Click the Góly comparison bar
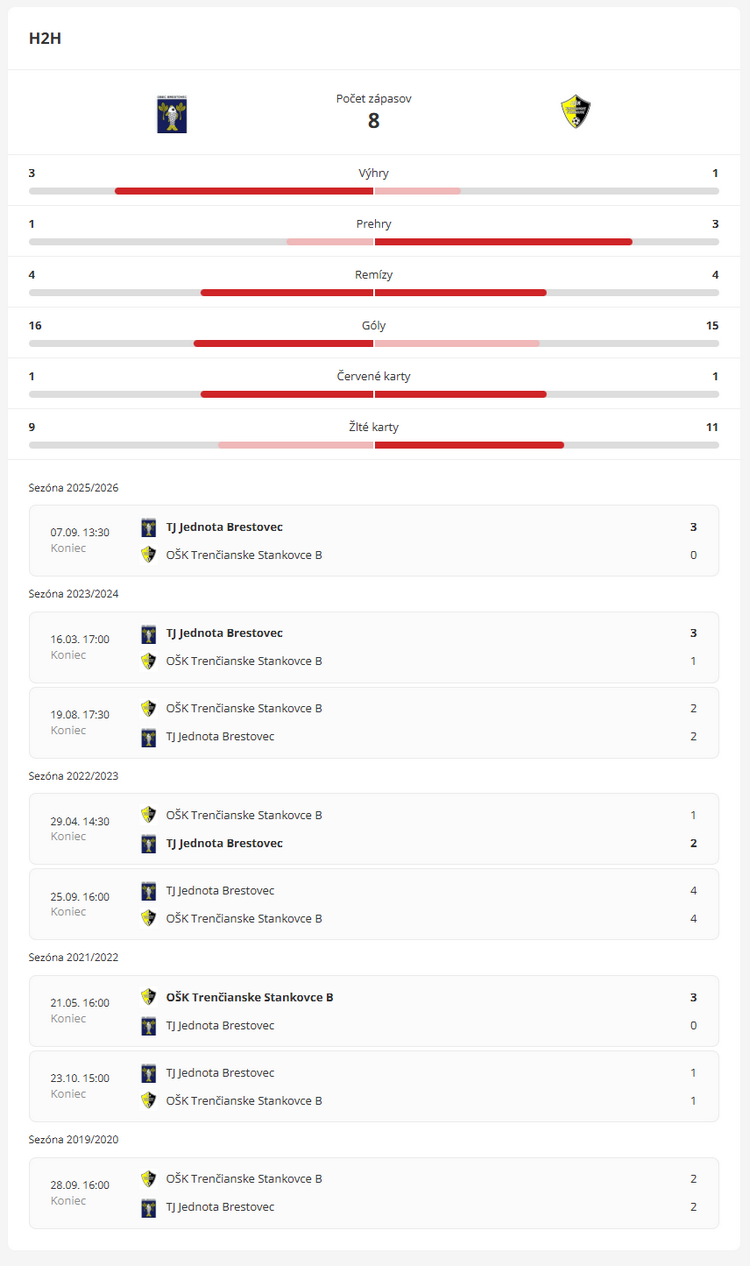This screenshot has height=1266, width=750. coord(374,343)
